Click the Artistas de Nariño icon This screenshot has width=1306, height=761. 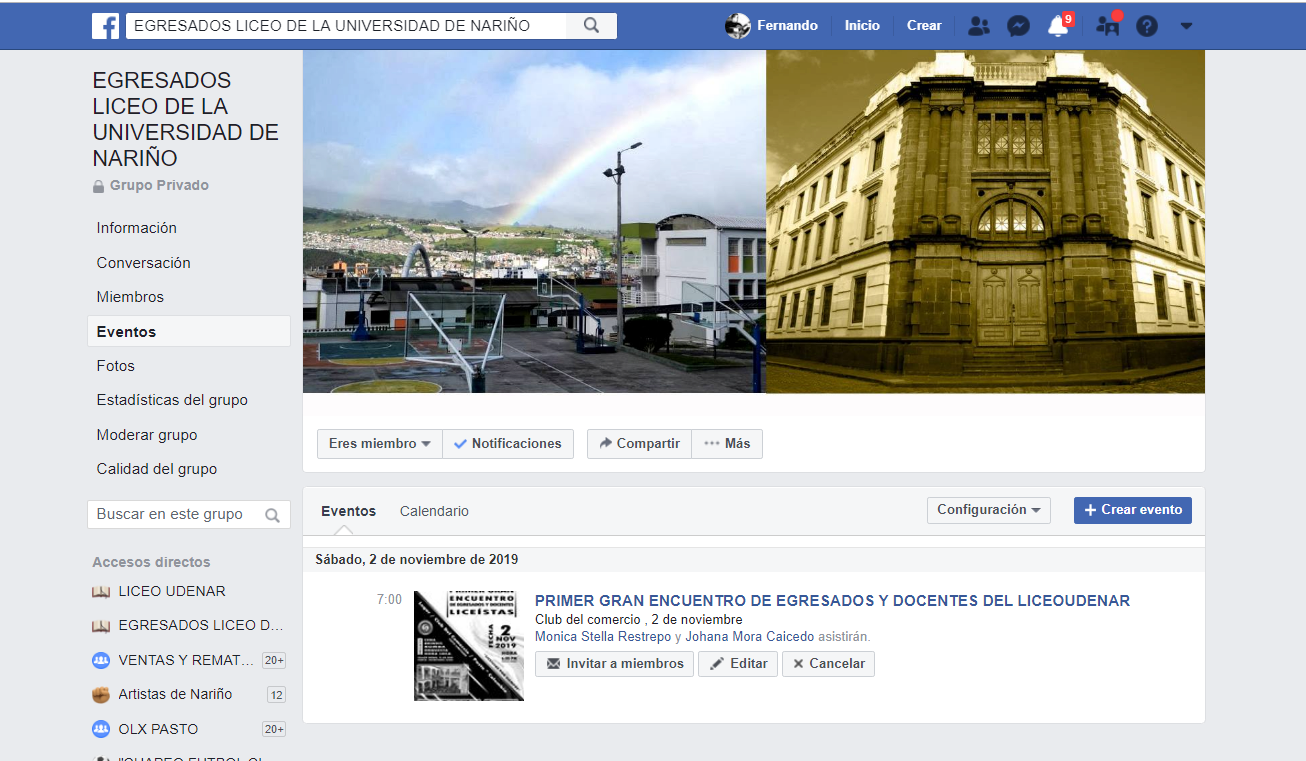coord(101,694)
